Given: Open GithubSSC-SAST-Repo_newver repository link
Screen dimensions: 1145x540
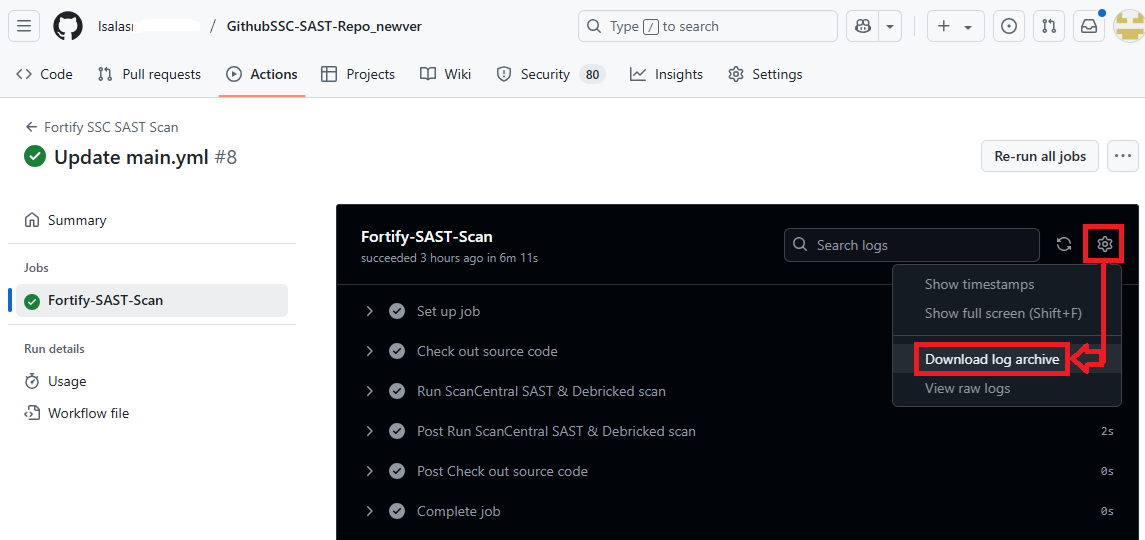Looking at the screenshot, I should pyautogui.click(x=324, y=26).
